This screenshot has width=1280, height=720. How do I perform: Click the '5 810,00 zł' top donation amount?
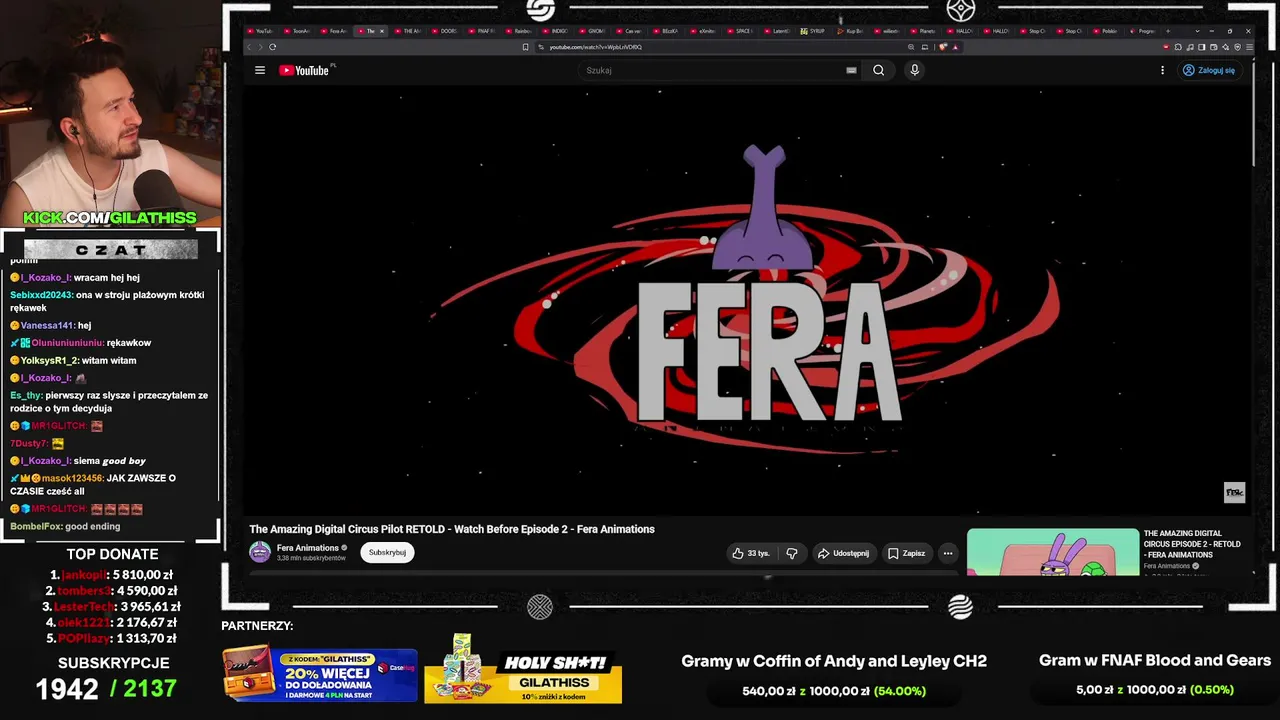142,575
